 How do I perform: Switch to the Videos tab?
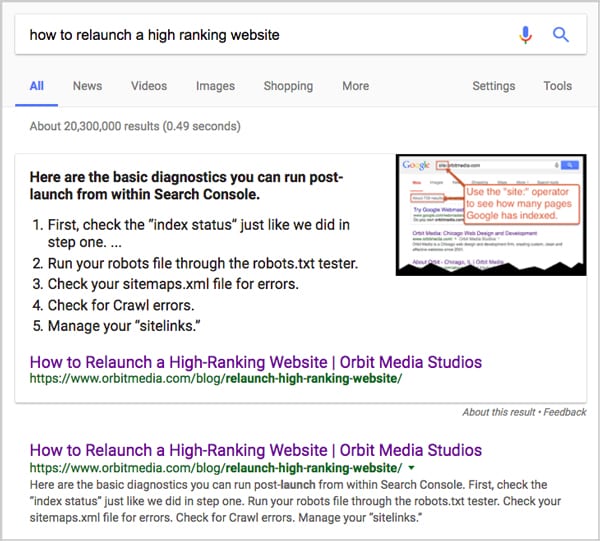149,86
